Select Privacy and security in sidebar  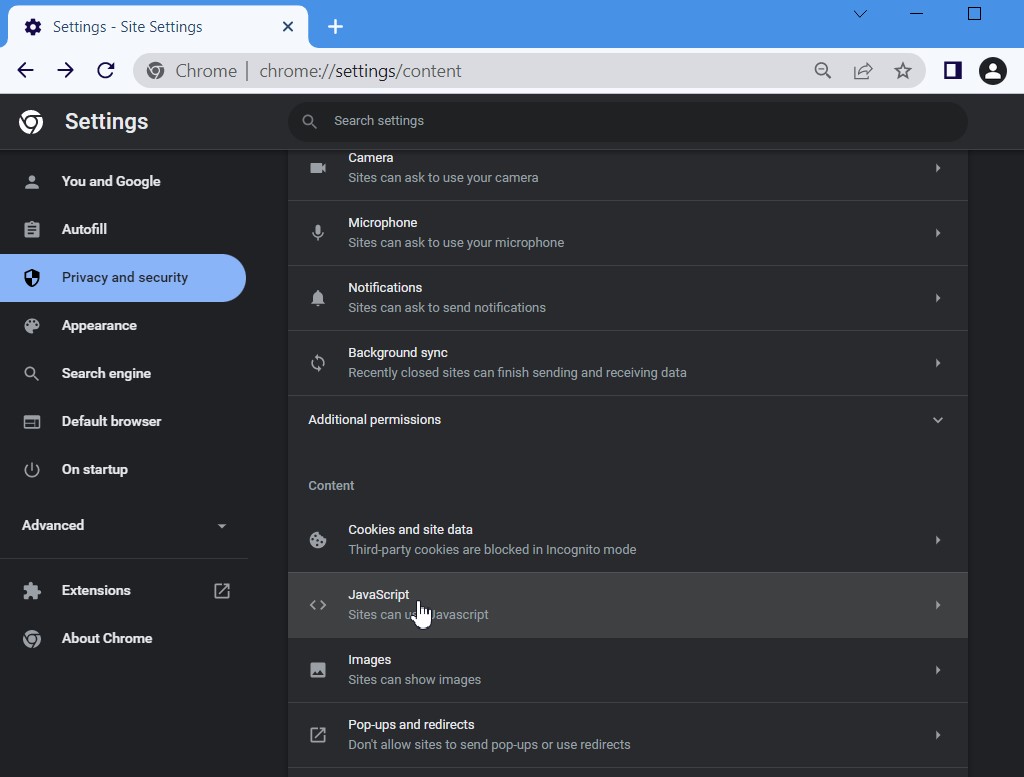pos(123,278)
